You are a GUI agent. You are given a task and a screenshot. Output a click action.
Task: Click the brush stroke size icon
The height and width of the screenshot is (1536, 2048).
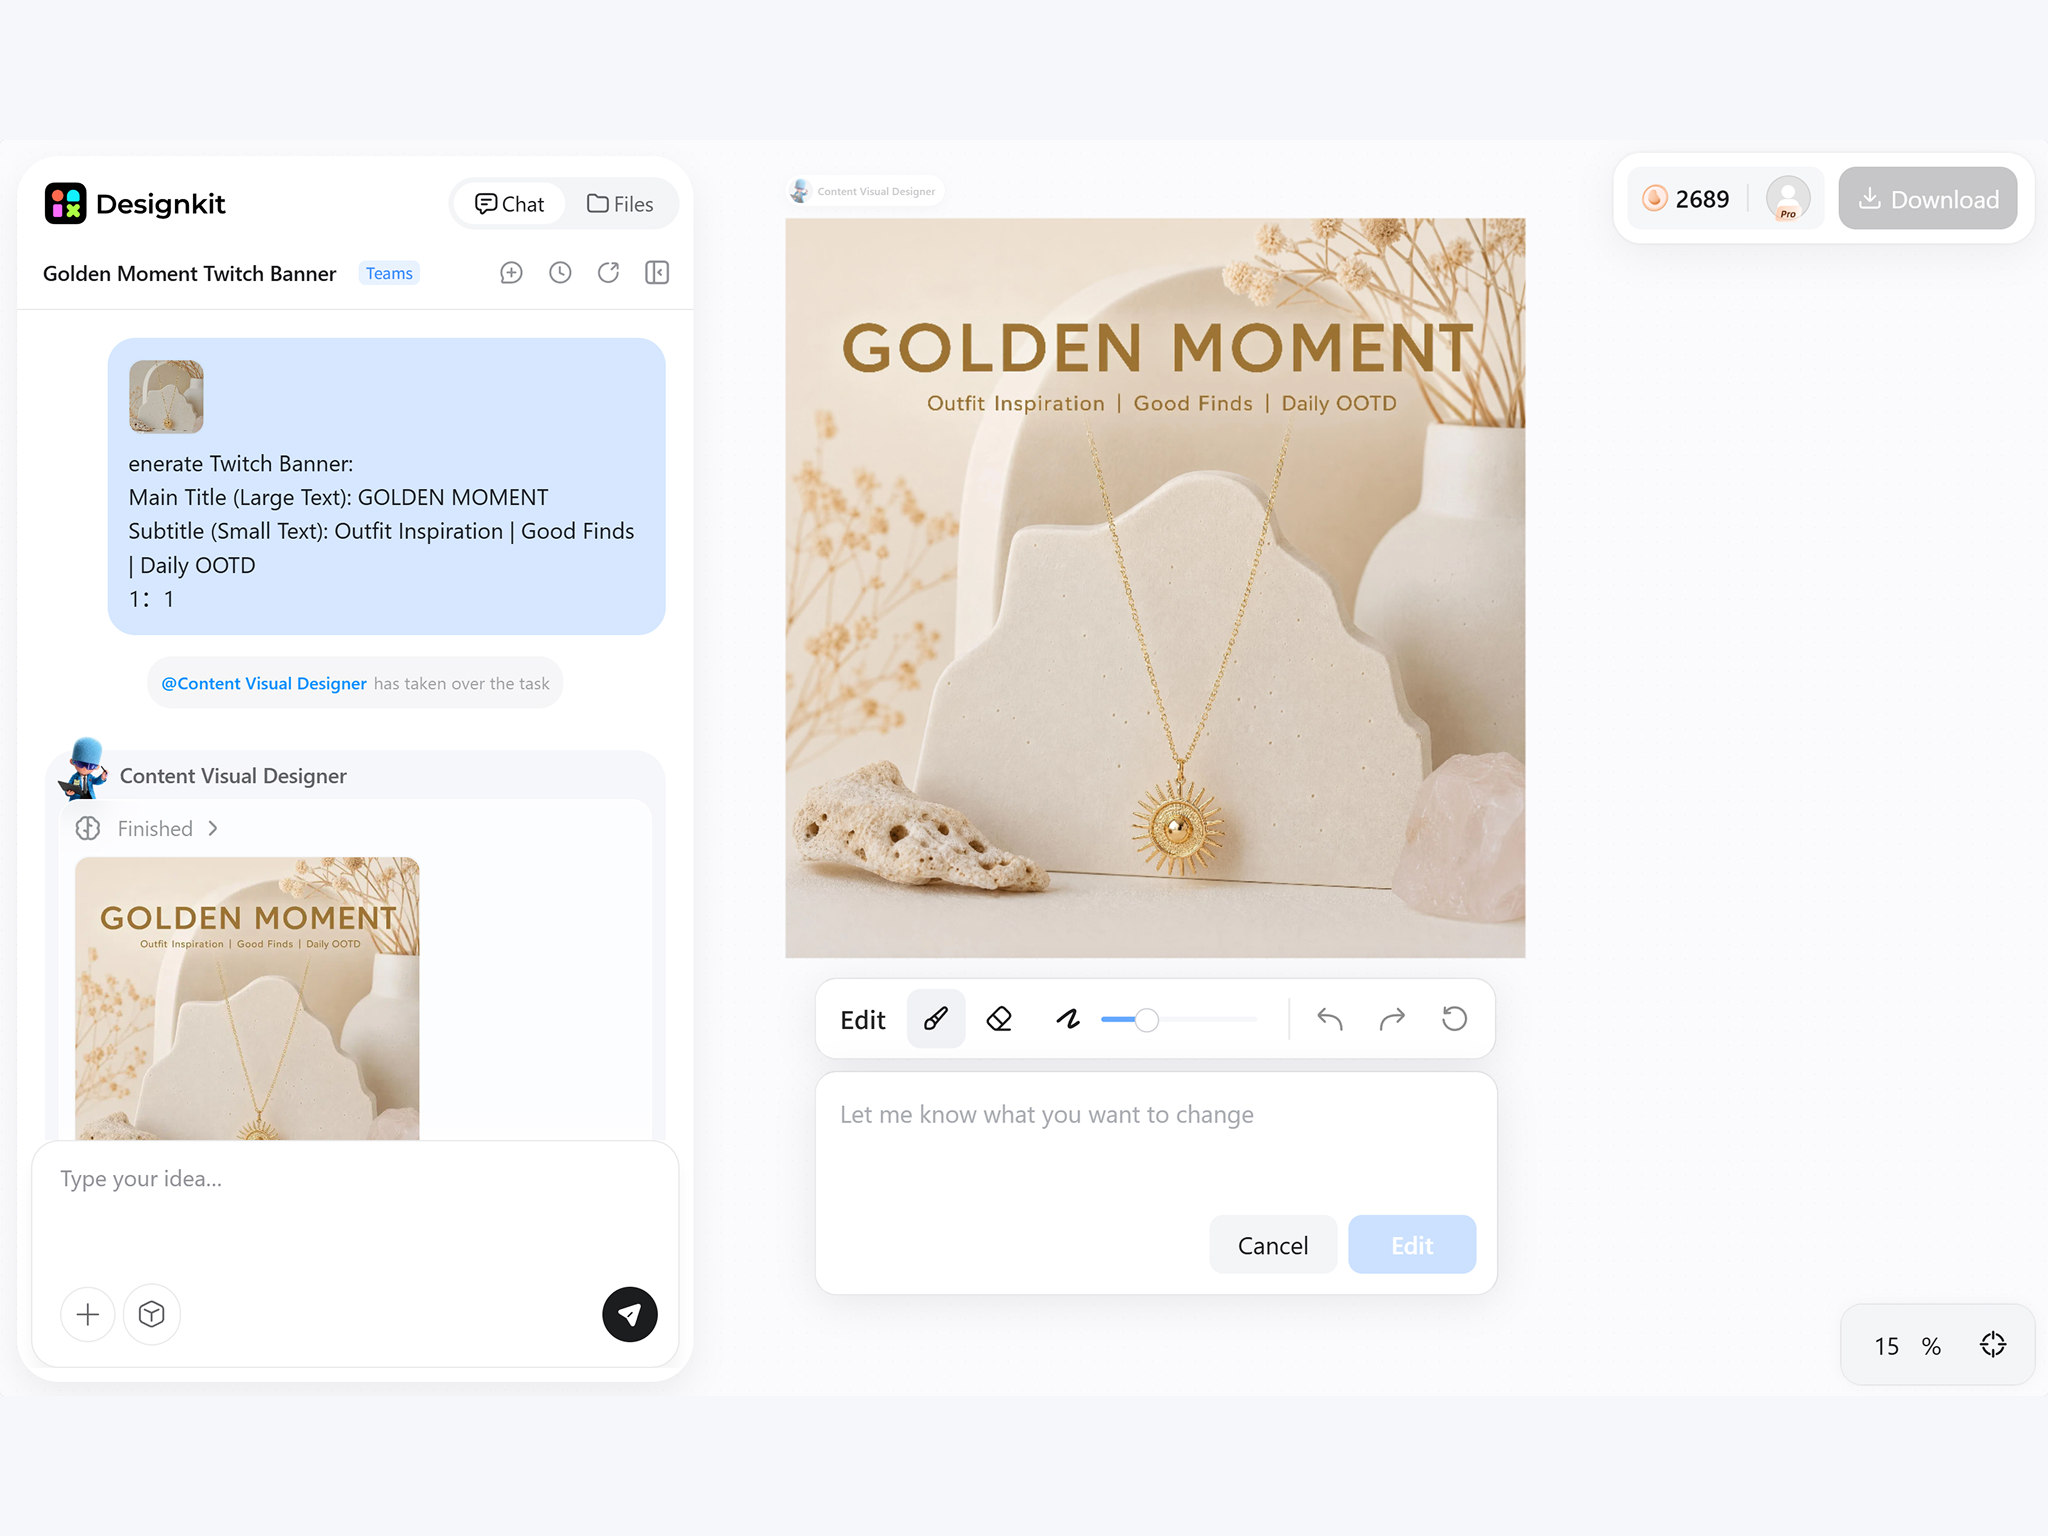tap(1068, 1019)
